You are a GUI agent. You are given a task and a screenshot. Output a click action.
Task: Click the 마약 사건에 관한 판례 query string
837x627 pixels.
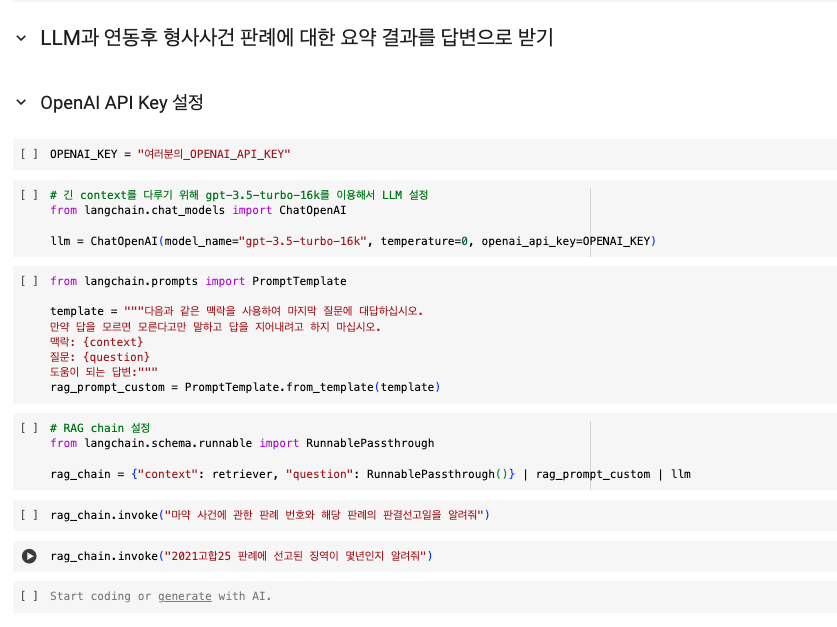click(x=324, y=515)
